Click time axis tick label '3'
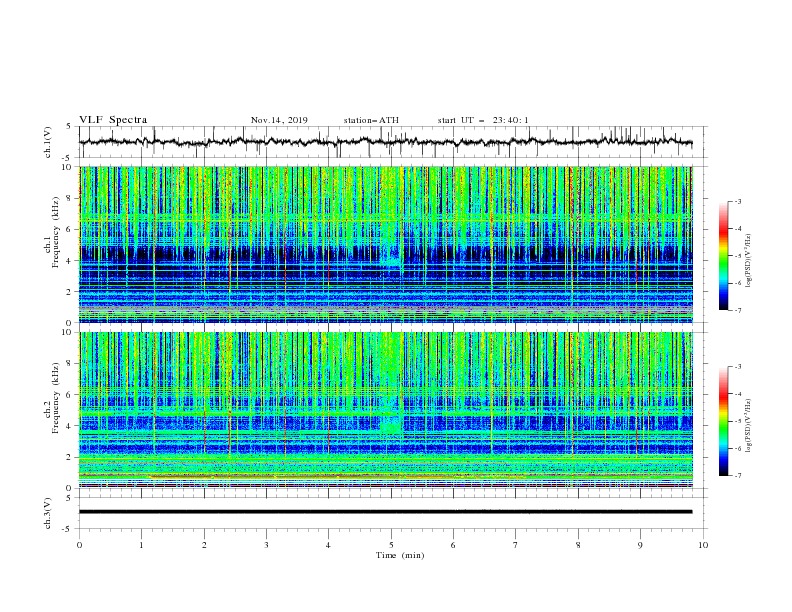This screenshot has width=792, height=612. tap(266, 545)
